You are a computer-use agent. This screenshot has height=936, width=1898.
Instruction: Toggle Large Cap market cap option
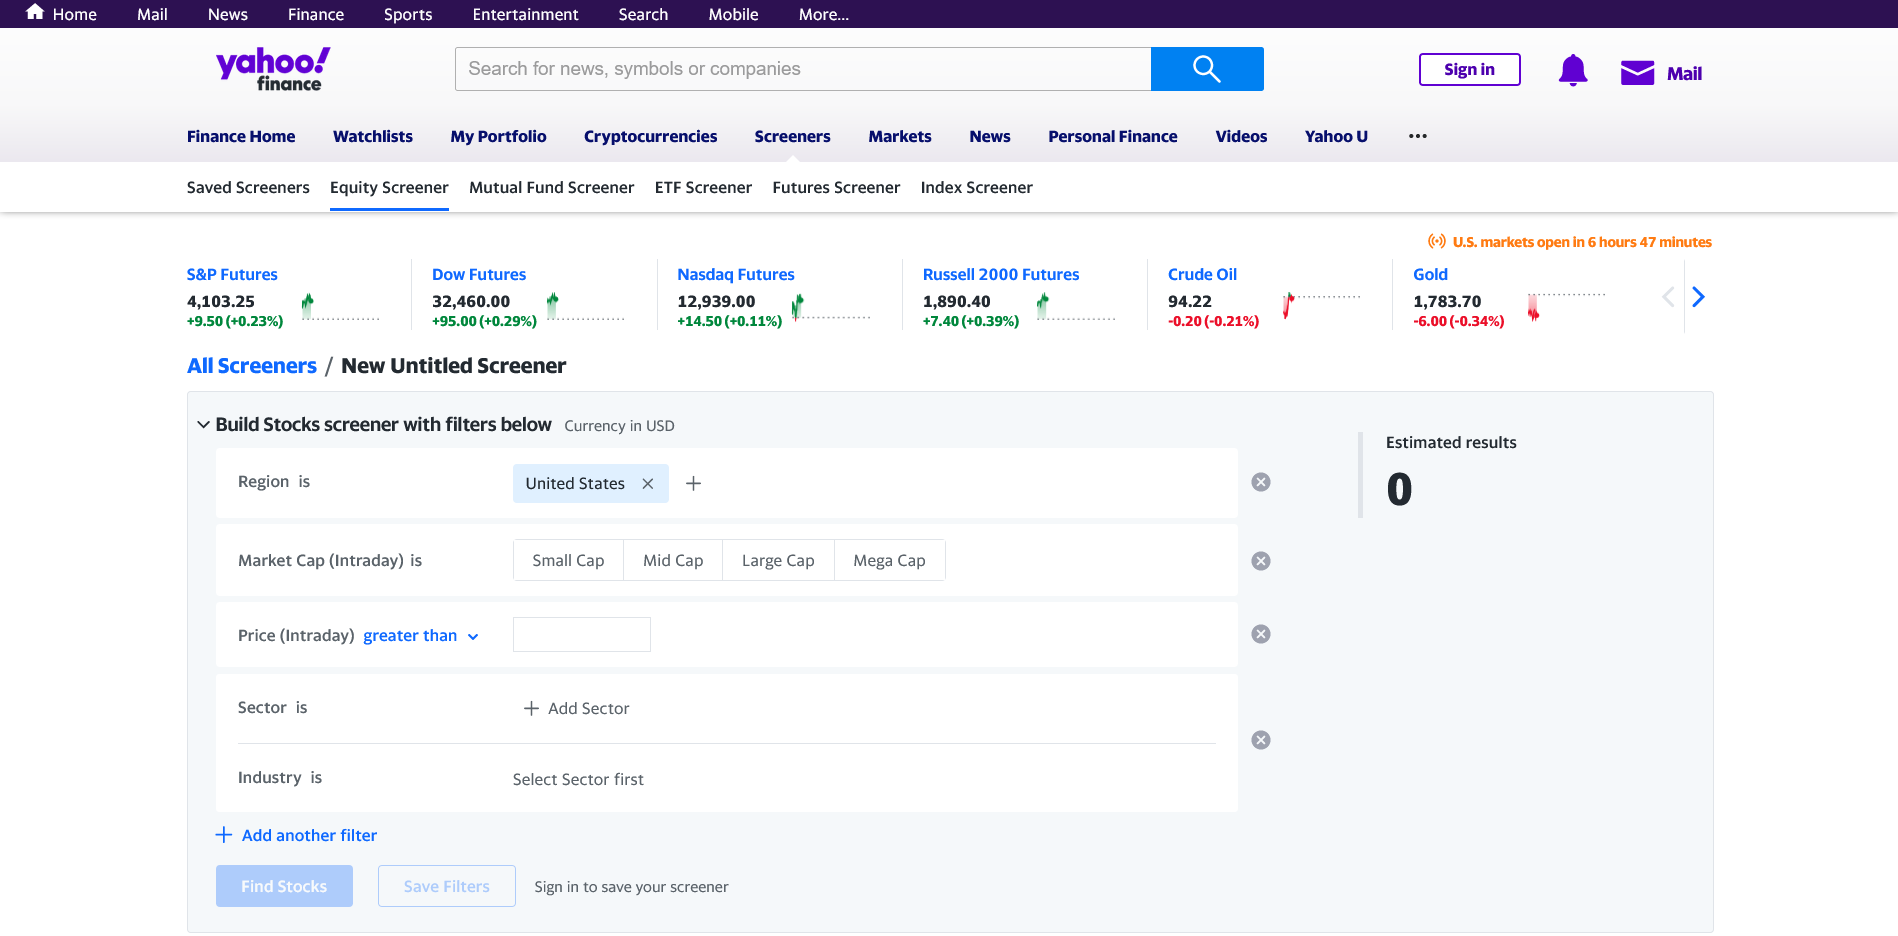778,561
